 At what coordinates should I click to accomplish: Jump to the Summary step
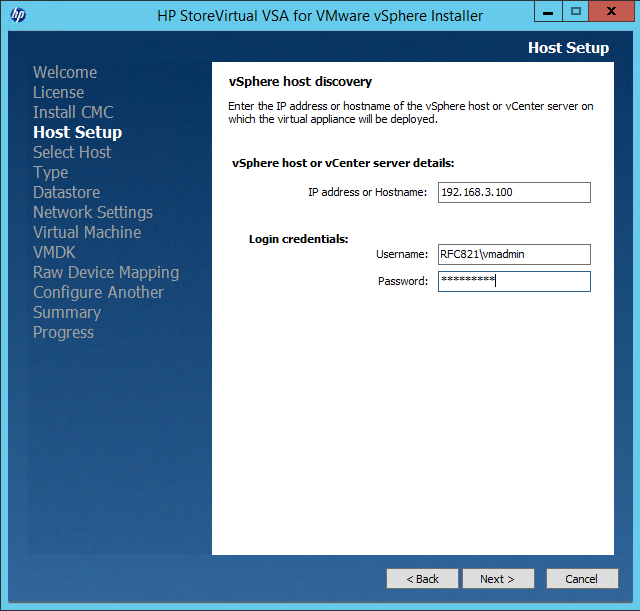(67, 313)
